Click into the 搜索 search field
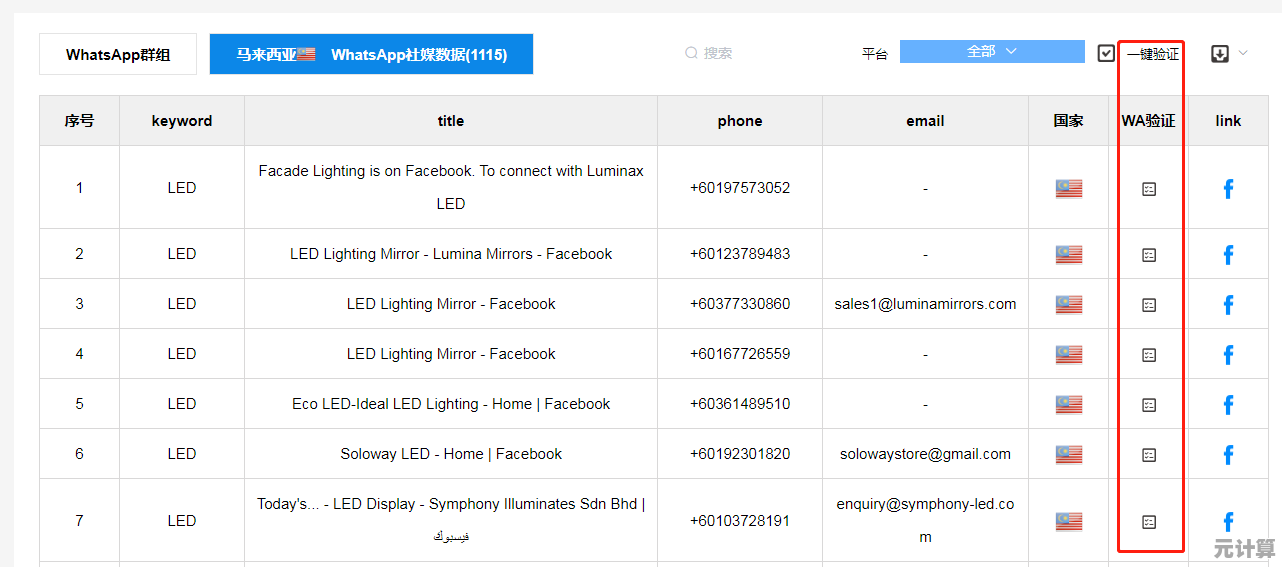 coord(740,53)
